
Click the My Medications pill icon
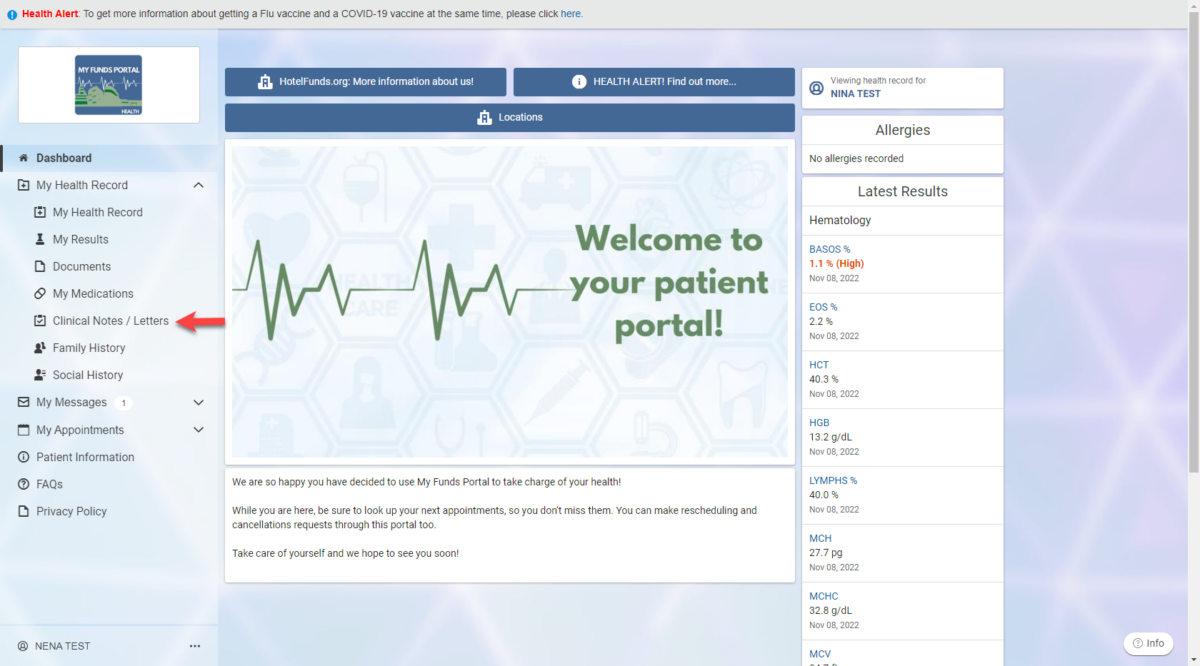(40, 293)
